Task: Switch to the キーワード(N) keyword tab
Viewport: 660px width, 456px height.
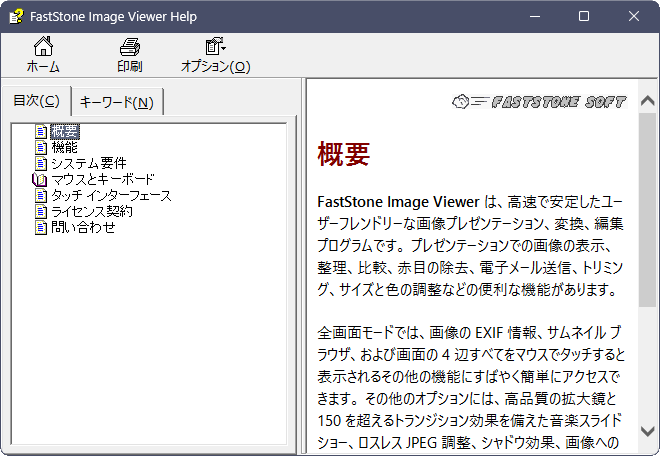Action: 117,102
